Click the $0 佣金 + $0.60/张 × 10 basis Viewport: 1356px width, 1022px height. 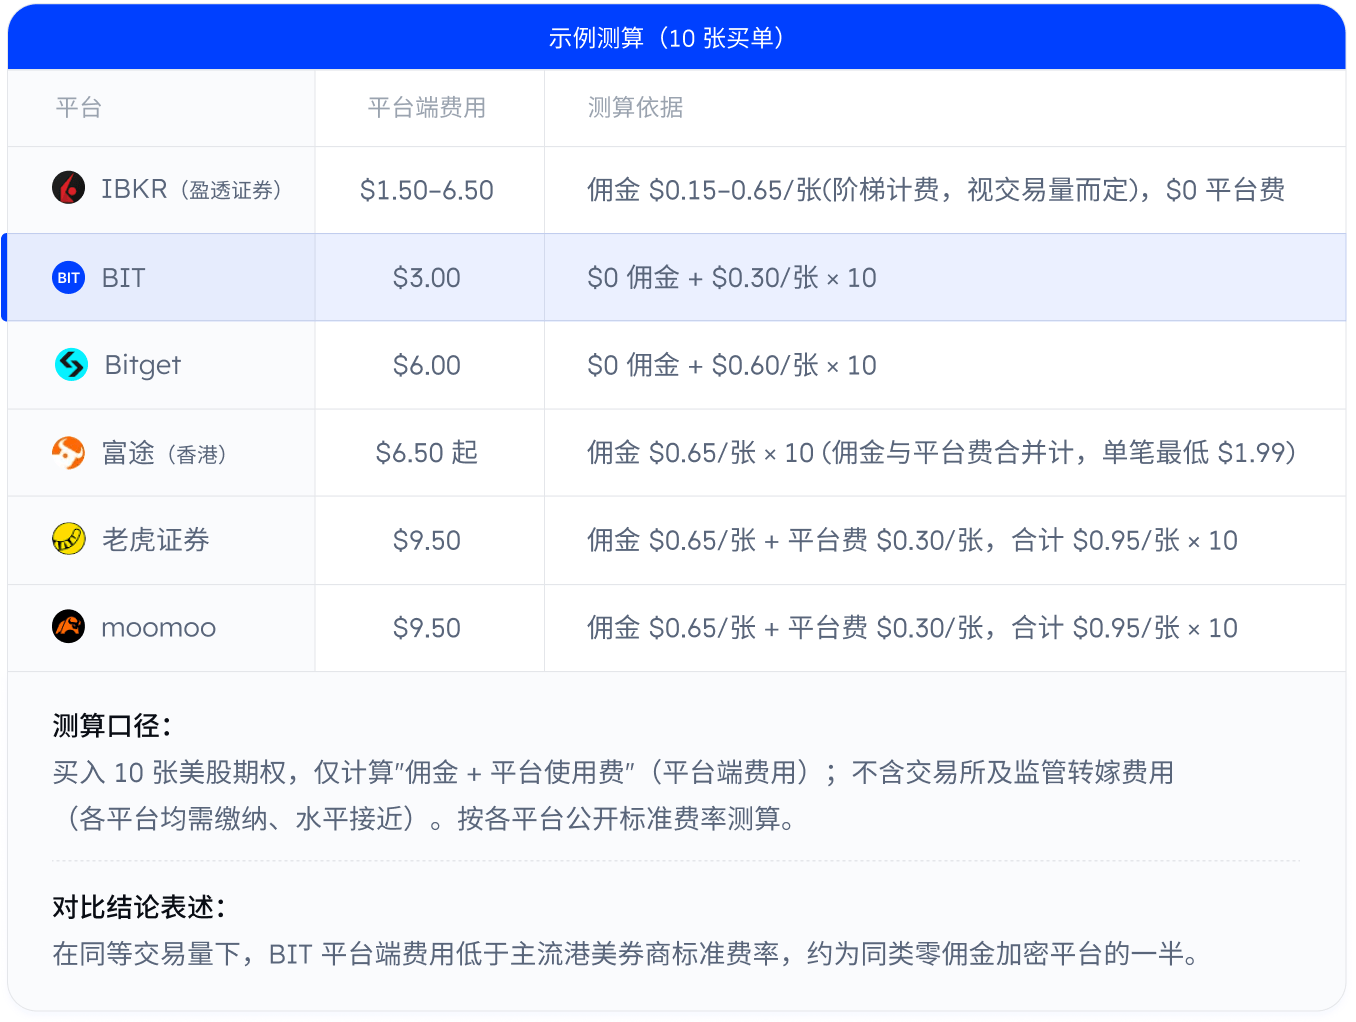(x=732, y=365)
